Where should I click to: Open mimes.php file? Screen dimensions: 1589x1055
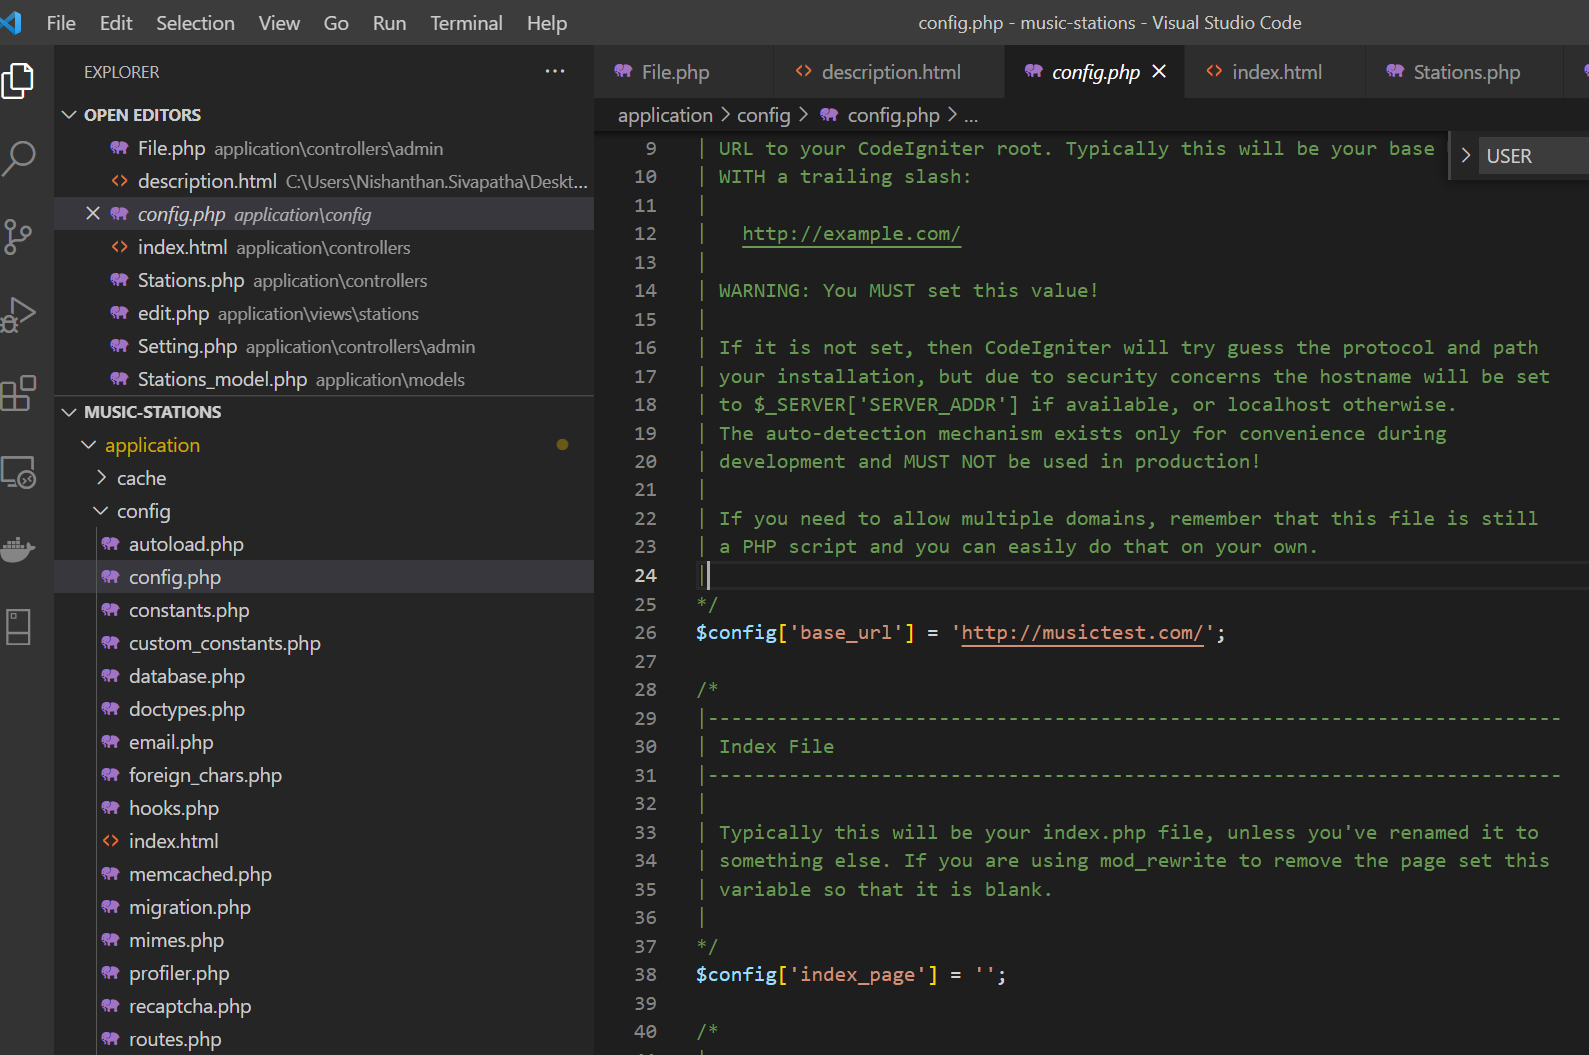coord(324,940)
